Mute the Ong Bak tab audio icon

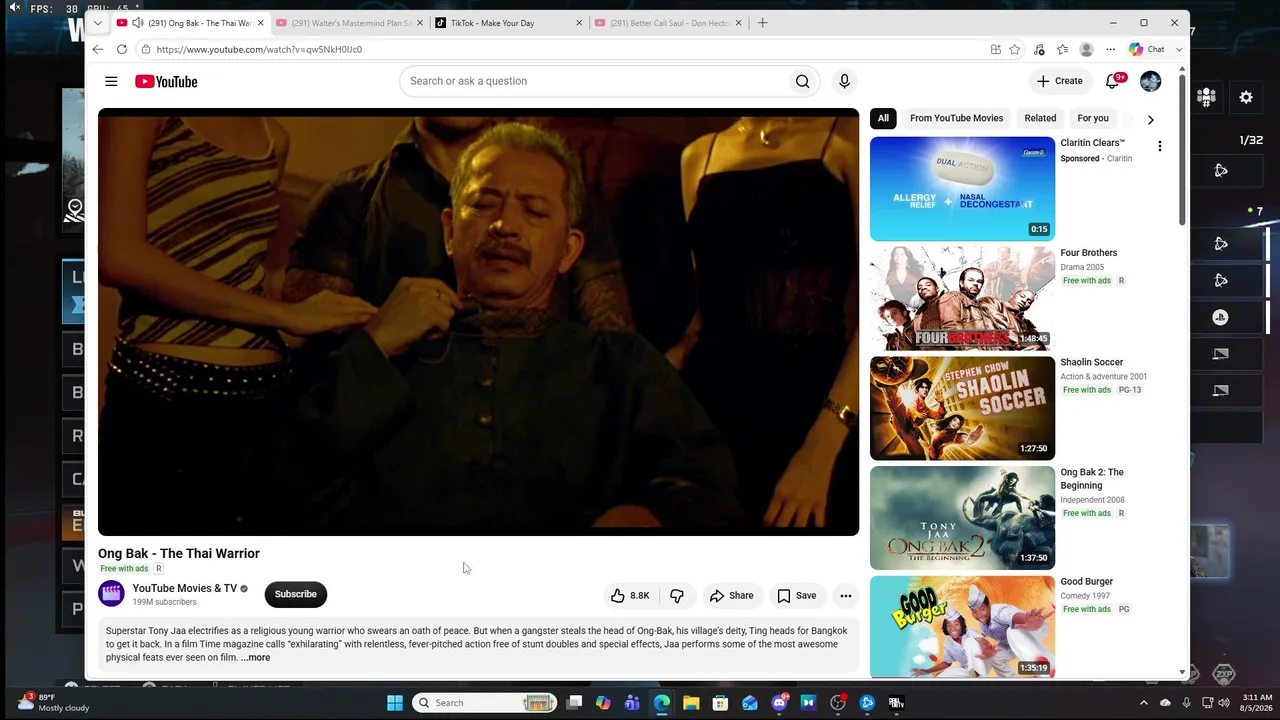pos(137,23)
